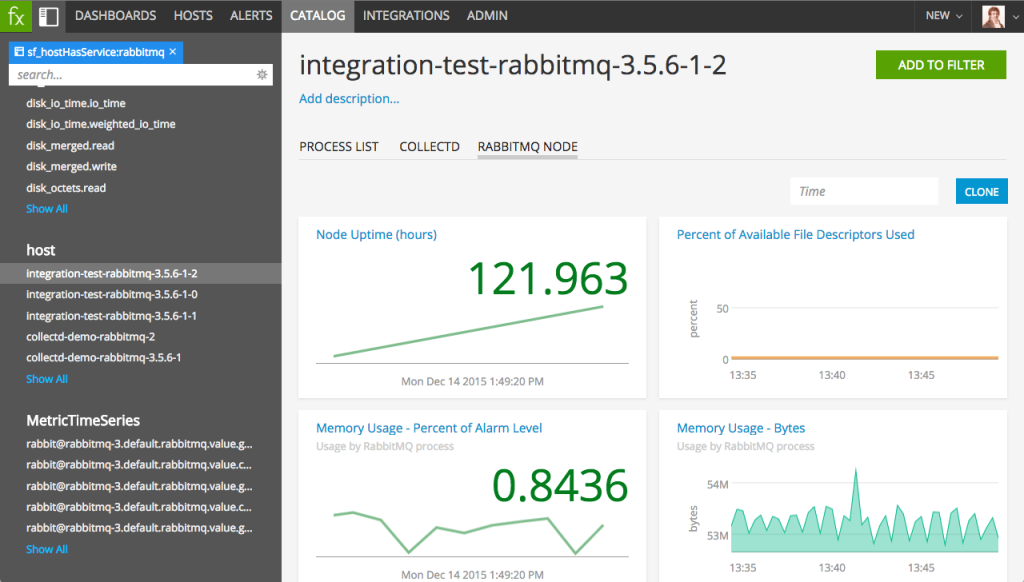The height and width of the screenshot is (582, 1024).
Task: Click the host section heading
Action: coord(40,250)
